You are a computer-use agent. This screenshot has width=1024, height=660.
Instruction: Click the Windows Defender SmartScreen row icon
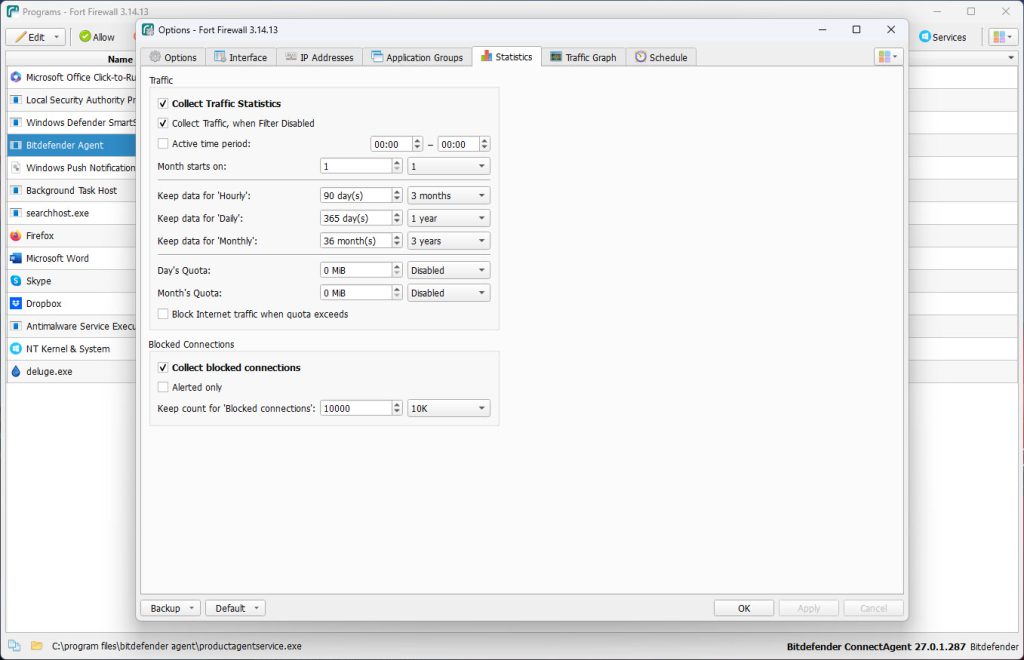(x=16, y=123)
